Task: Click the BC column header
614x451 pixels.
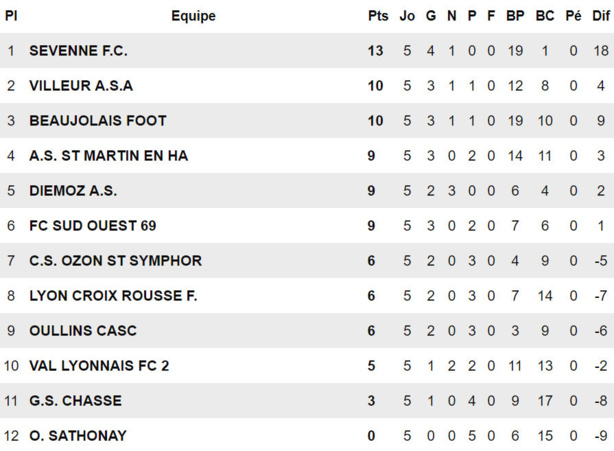Action: tap(545, 16)
